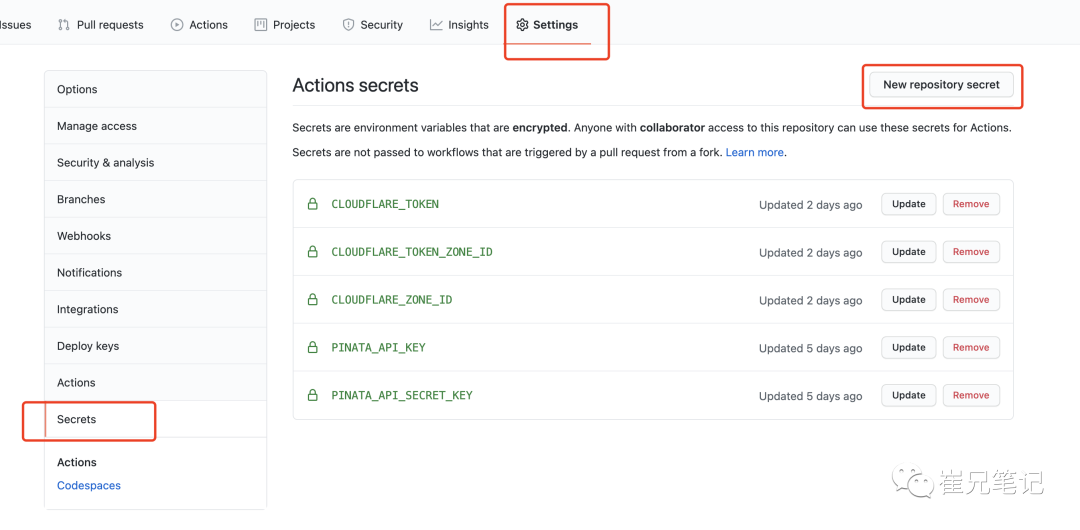This screenshot has height=530, width=1080.
Task: Click lock icon beside PINATA_API_KEY
Action: point(312,348)
